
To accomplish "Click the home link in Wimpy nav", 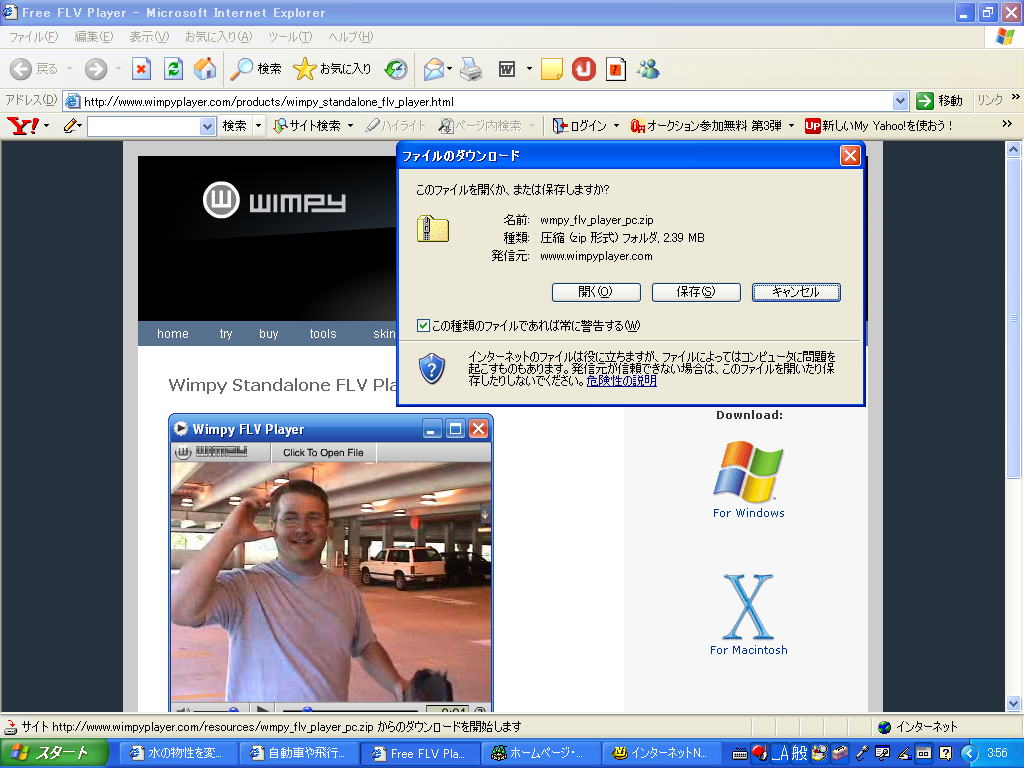I will (172, 334).
